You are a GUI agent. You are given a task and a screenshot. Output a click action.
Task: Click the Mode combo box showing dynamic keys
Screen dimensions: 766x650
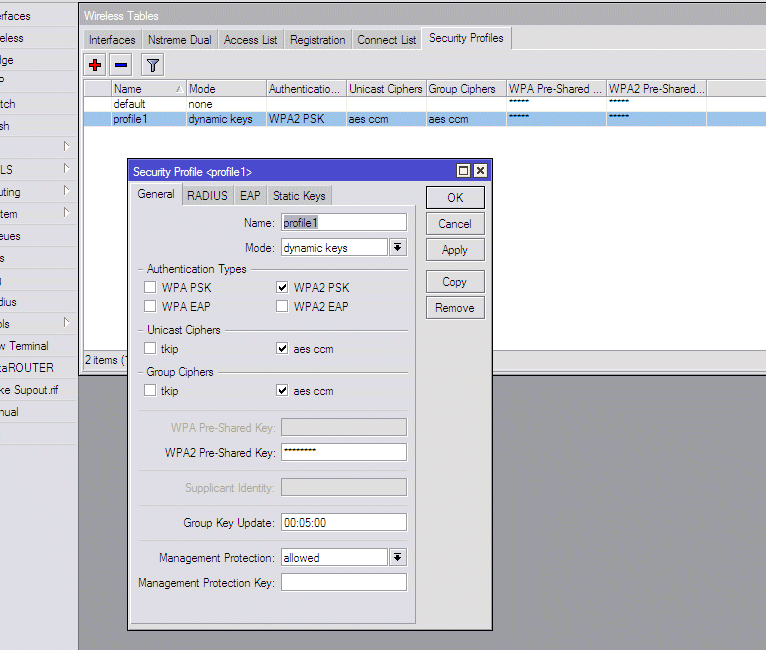point(335,248)
